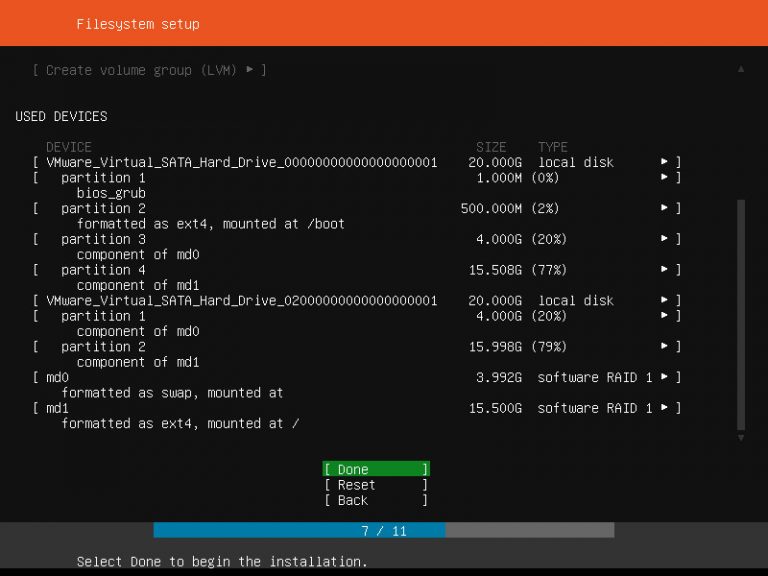Click the Done button
Image resolution: width=768 pixels, height=576 pixels.
click(x=376, y=469)
